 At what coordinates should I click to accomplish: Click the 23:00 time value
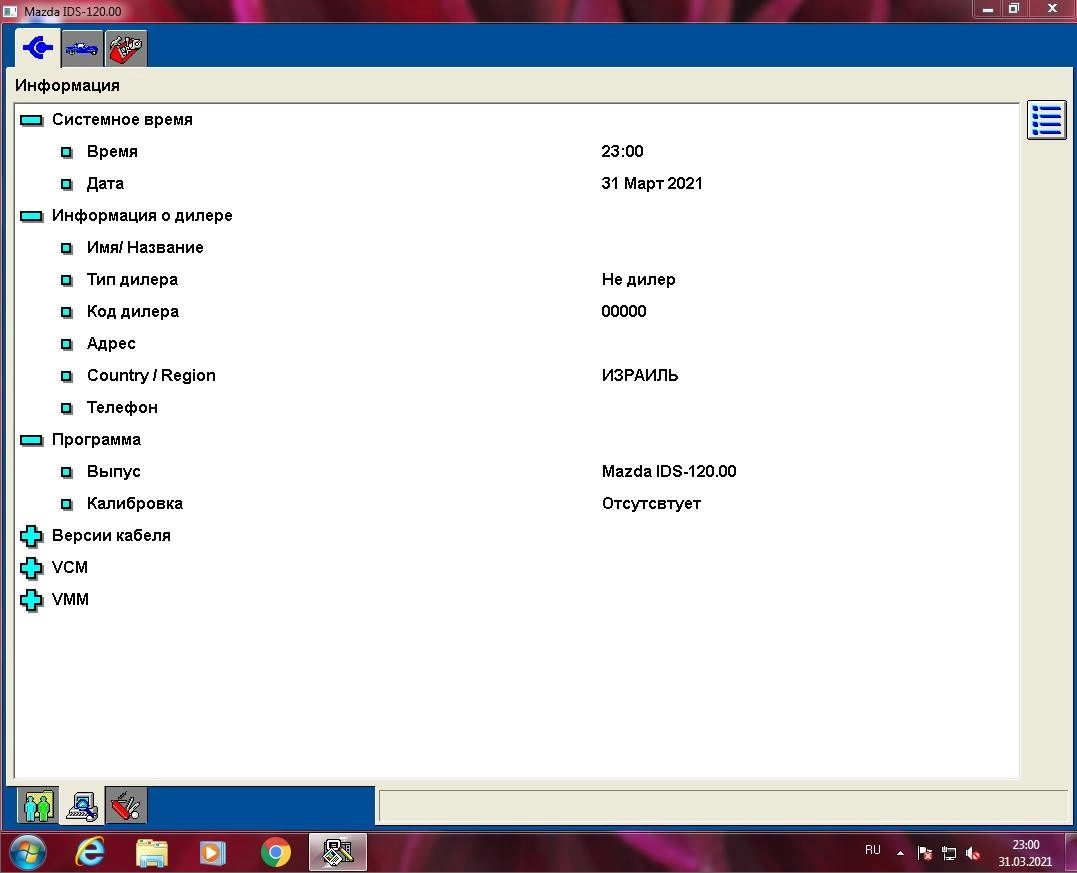pos(622,151)
